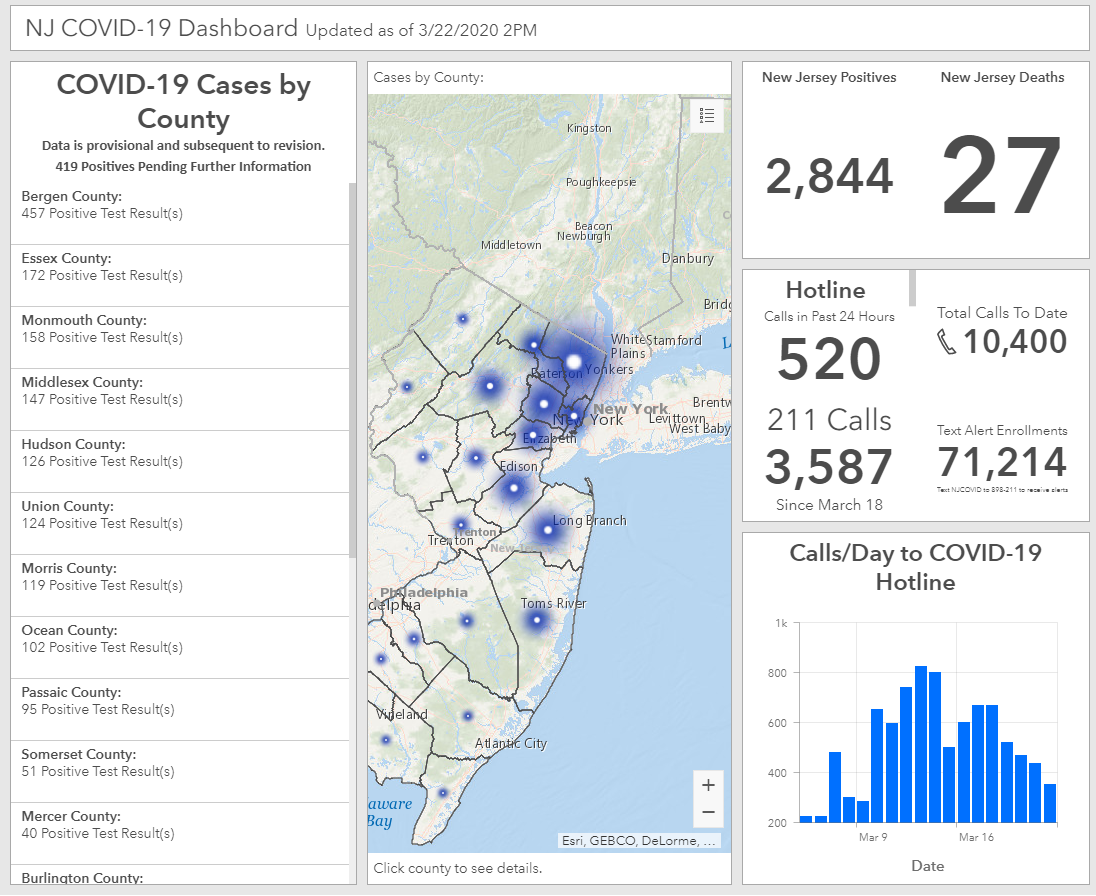Image resolution: width=1096 pixels, height=896 pixels.
Task: Select Essex County list entry
Action: (180, 267)
